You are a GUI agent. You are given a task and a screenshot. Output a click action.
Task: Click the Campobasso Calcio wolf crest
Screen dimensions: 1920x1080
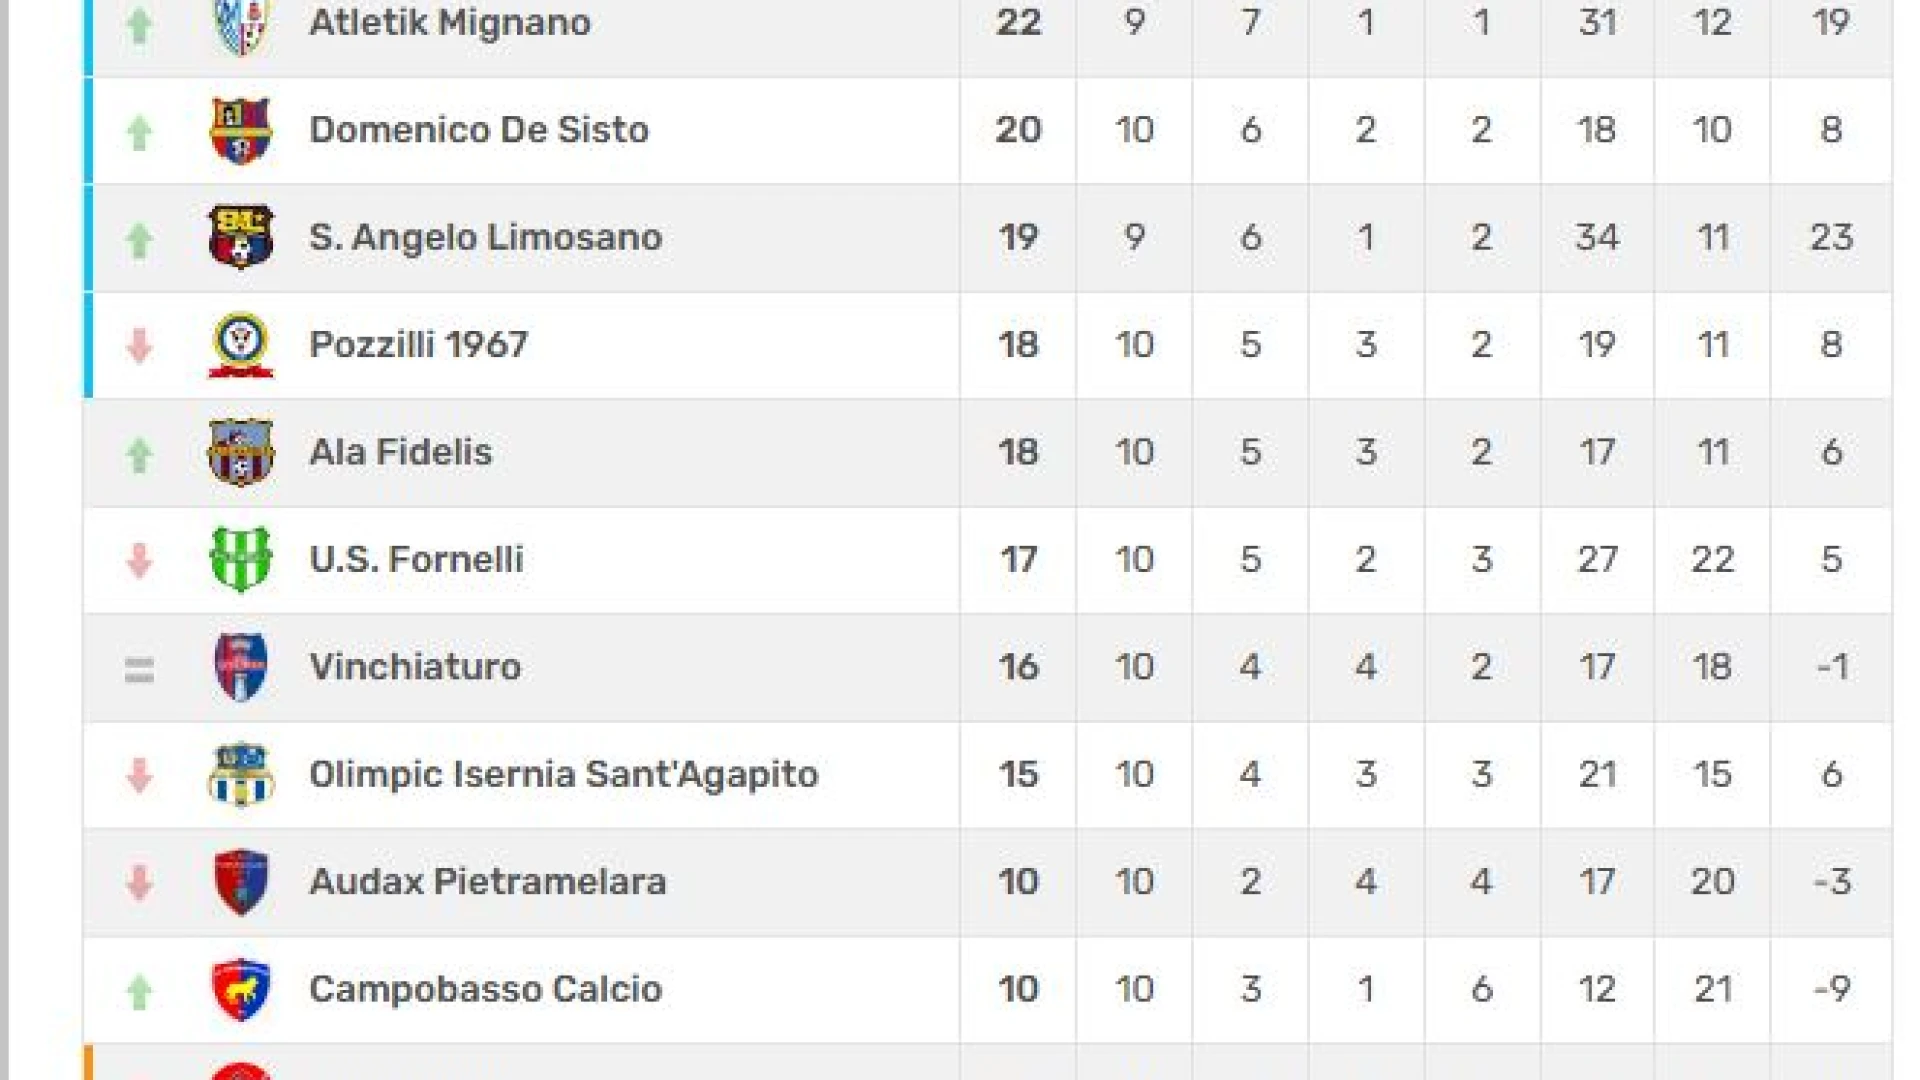240,989
